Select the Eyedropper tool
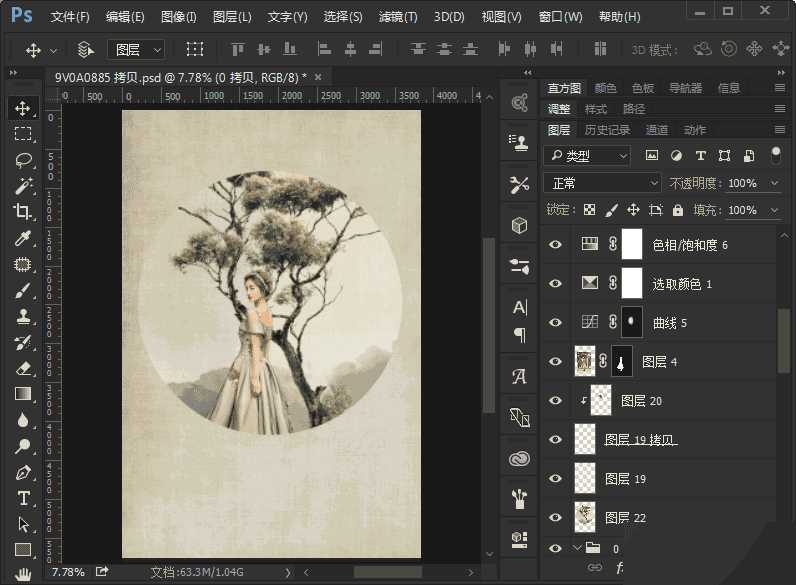This screenshot has height=585, width=796. tap(22, 238)
